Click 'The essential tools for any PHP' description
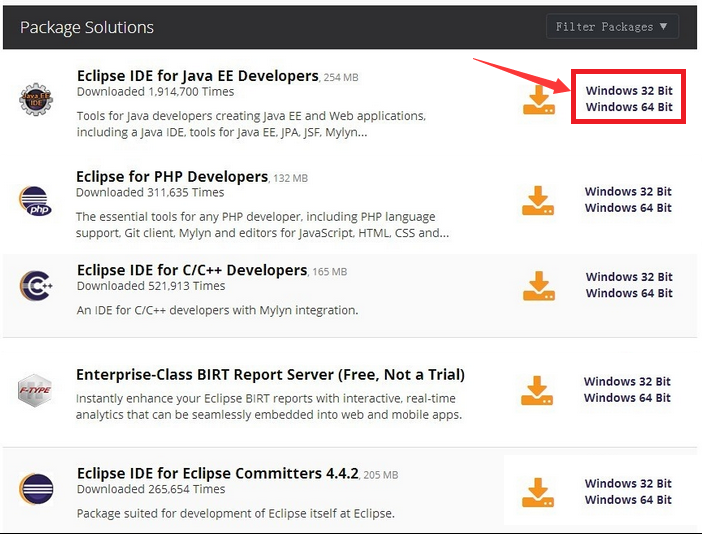Viewport: 702px width, 534px height. 262,225
